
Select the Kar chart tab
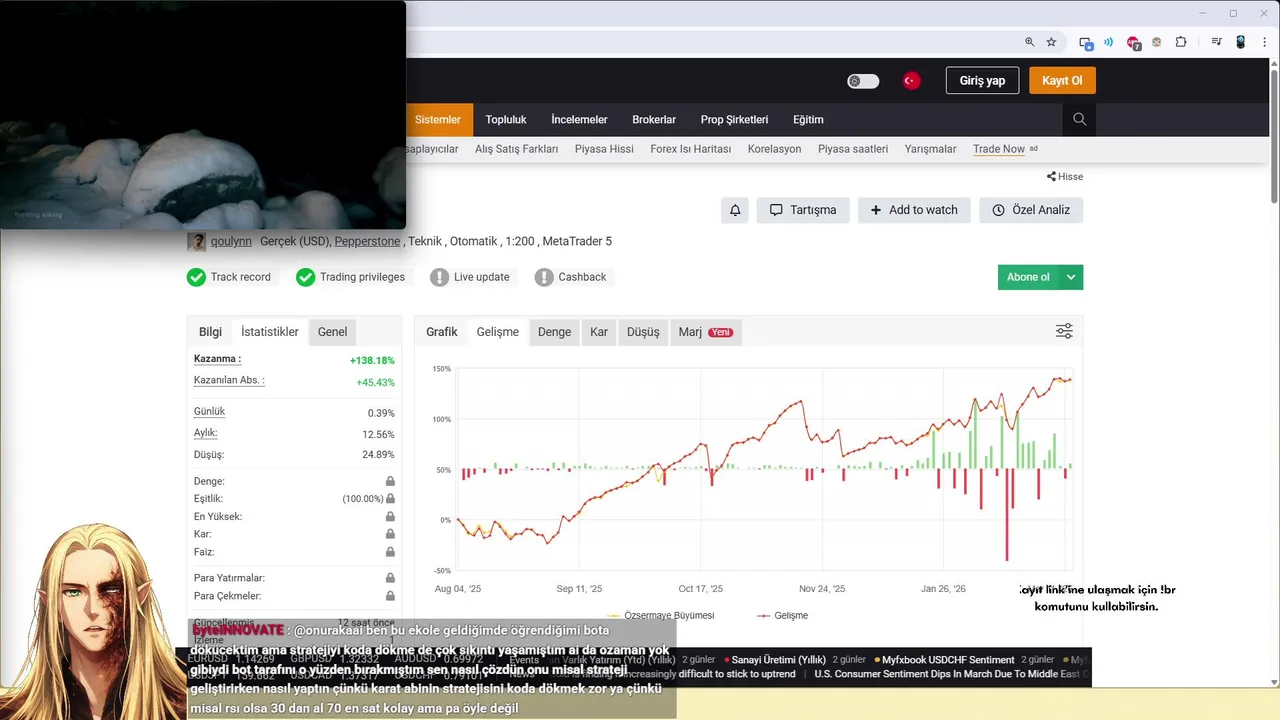point(599,332)
